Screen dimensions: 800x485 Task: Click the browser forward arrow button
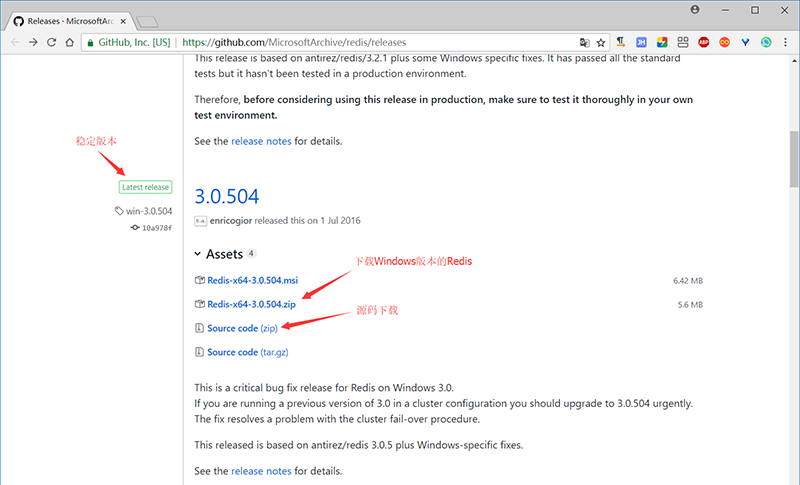click(x=34, y=42)
